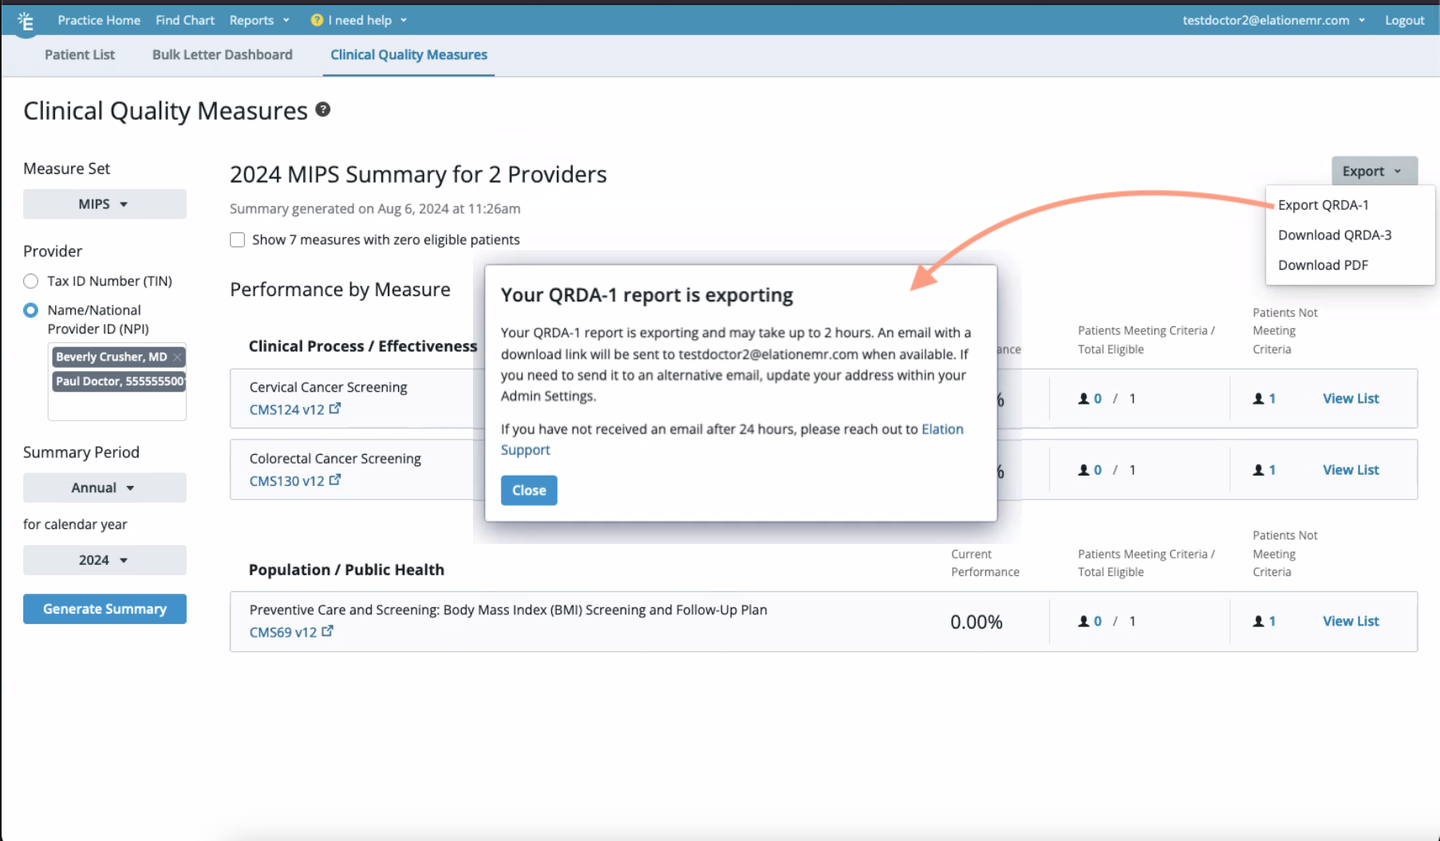This screenshot has height=841, width=1440.
Task: Open the 2024 calendar year dropdown
Action: [104, 560]
